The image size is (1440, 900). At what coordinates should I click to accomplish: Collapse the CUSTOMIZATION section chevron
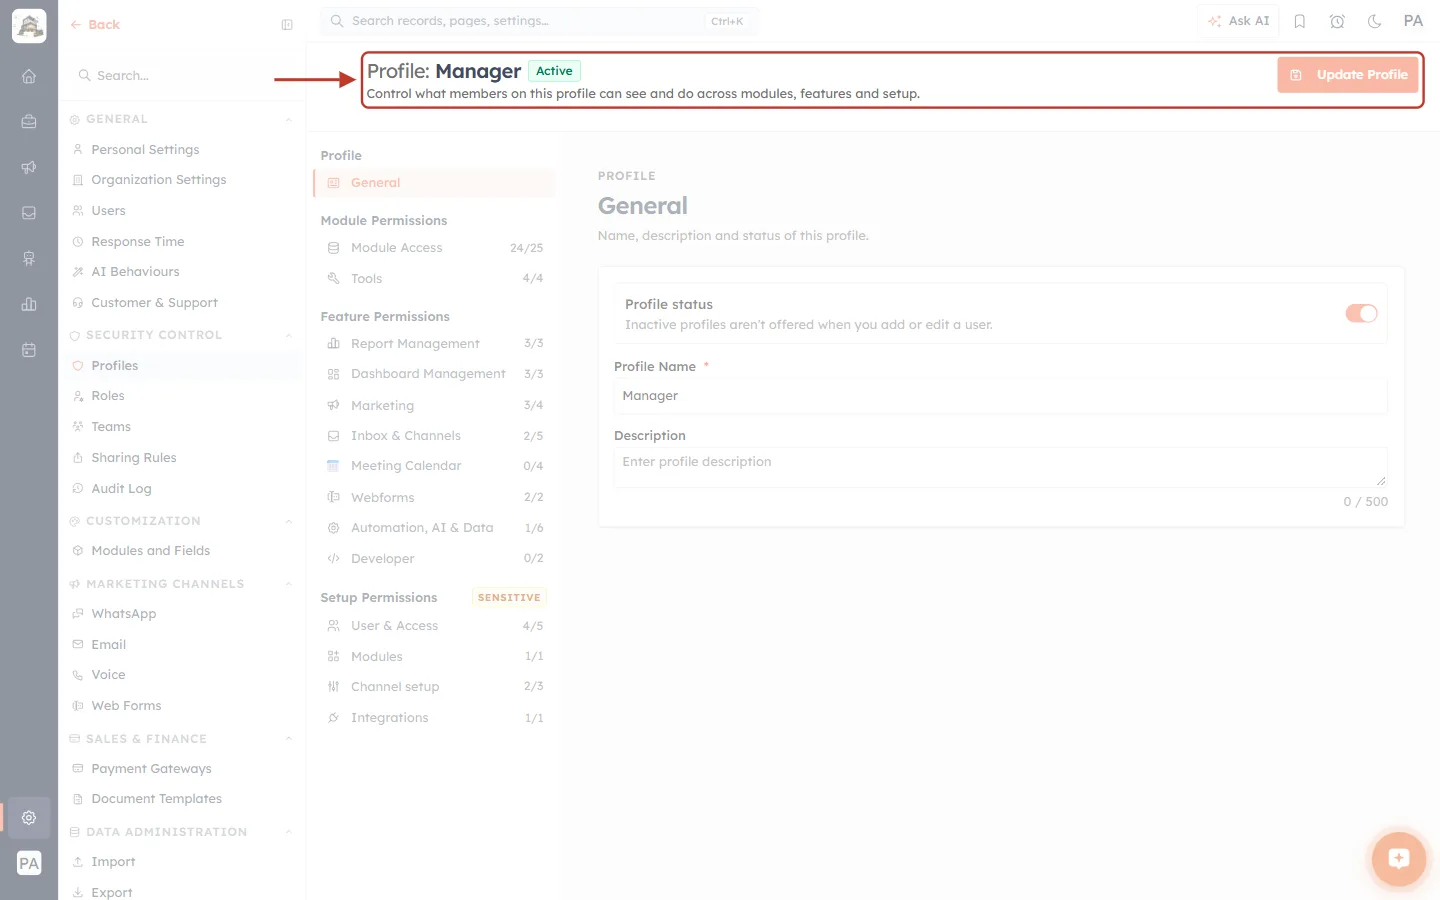(x=289, y=522)
